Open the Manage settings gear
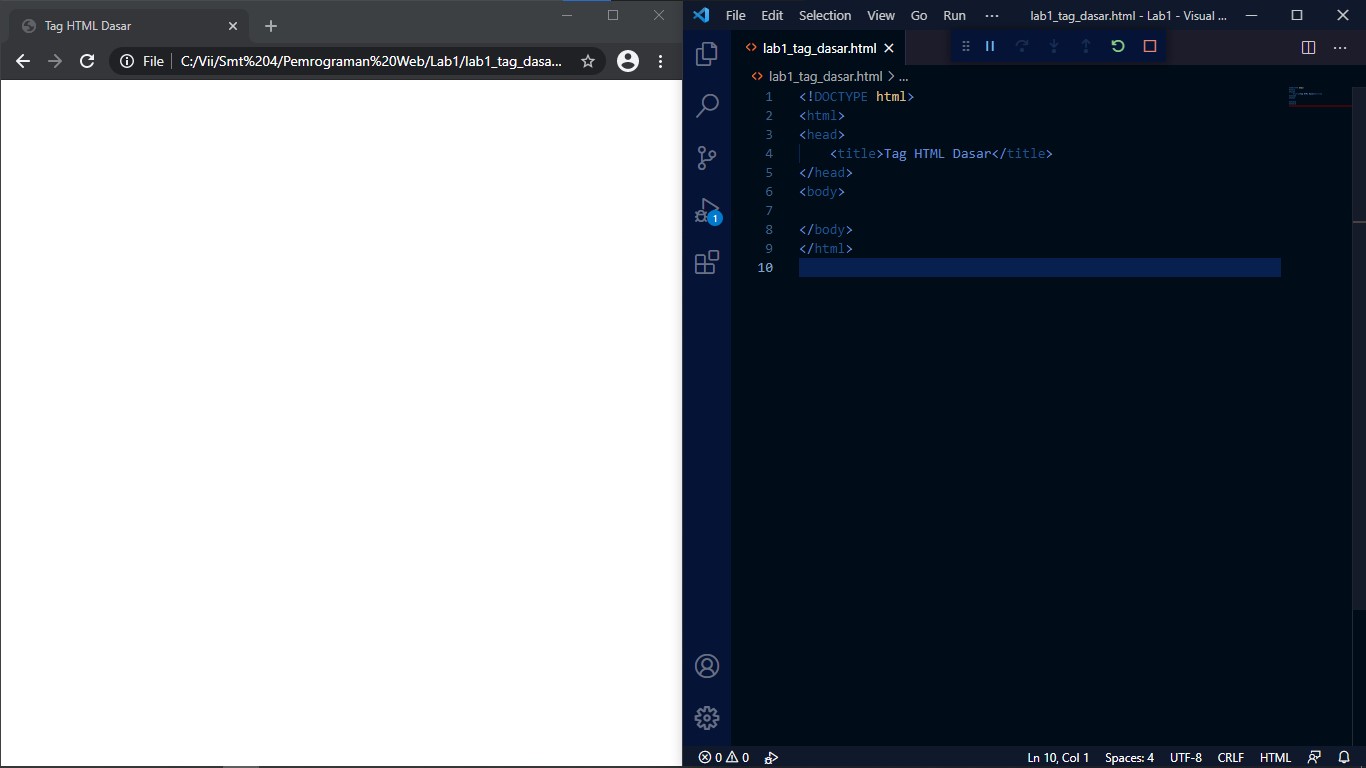 [x=707, y=717]
